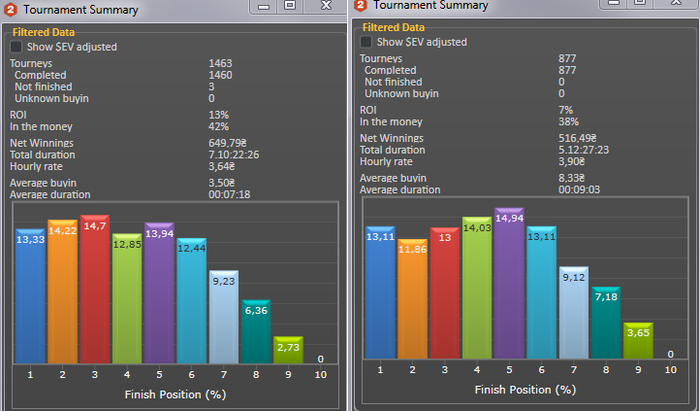Click orange bar 14,22 in left chart
This screenshot has width=700, height=411.
click(62, 291)
